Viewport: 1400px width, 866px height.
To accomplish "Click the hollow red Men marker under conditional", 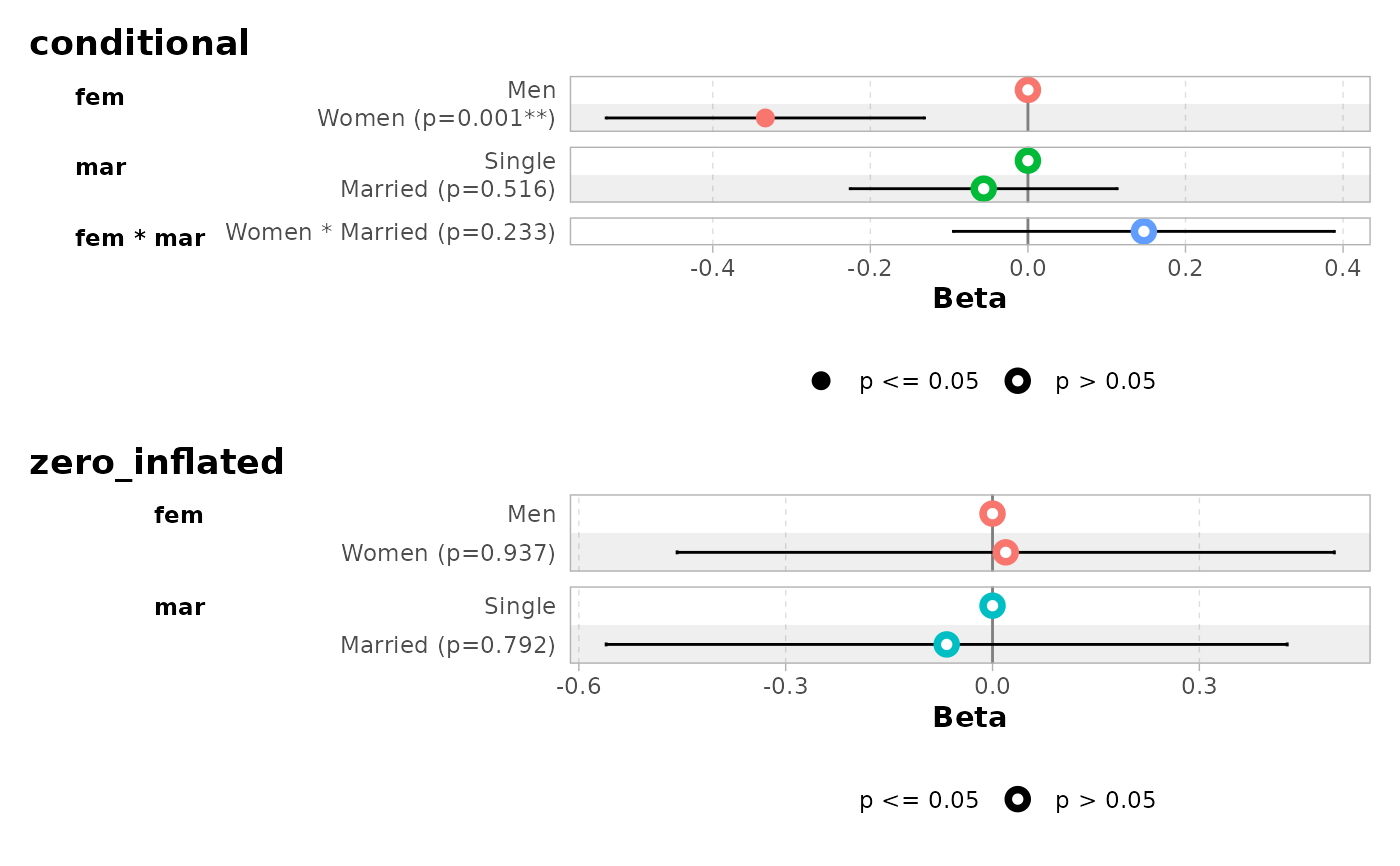I will tap(1028, 90).
